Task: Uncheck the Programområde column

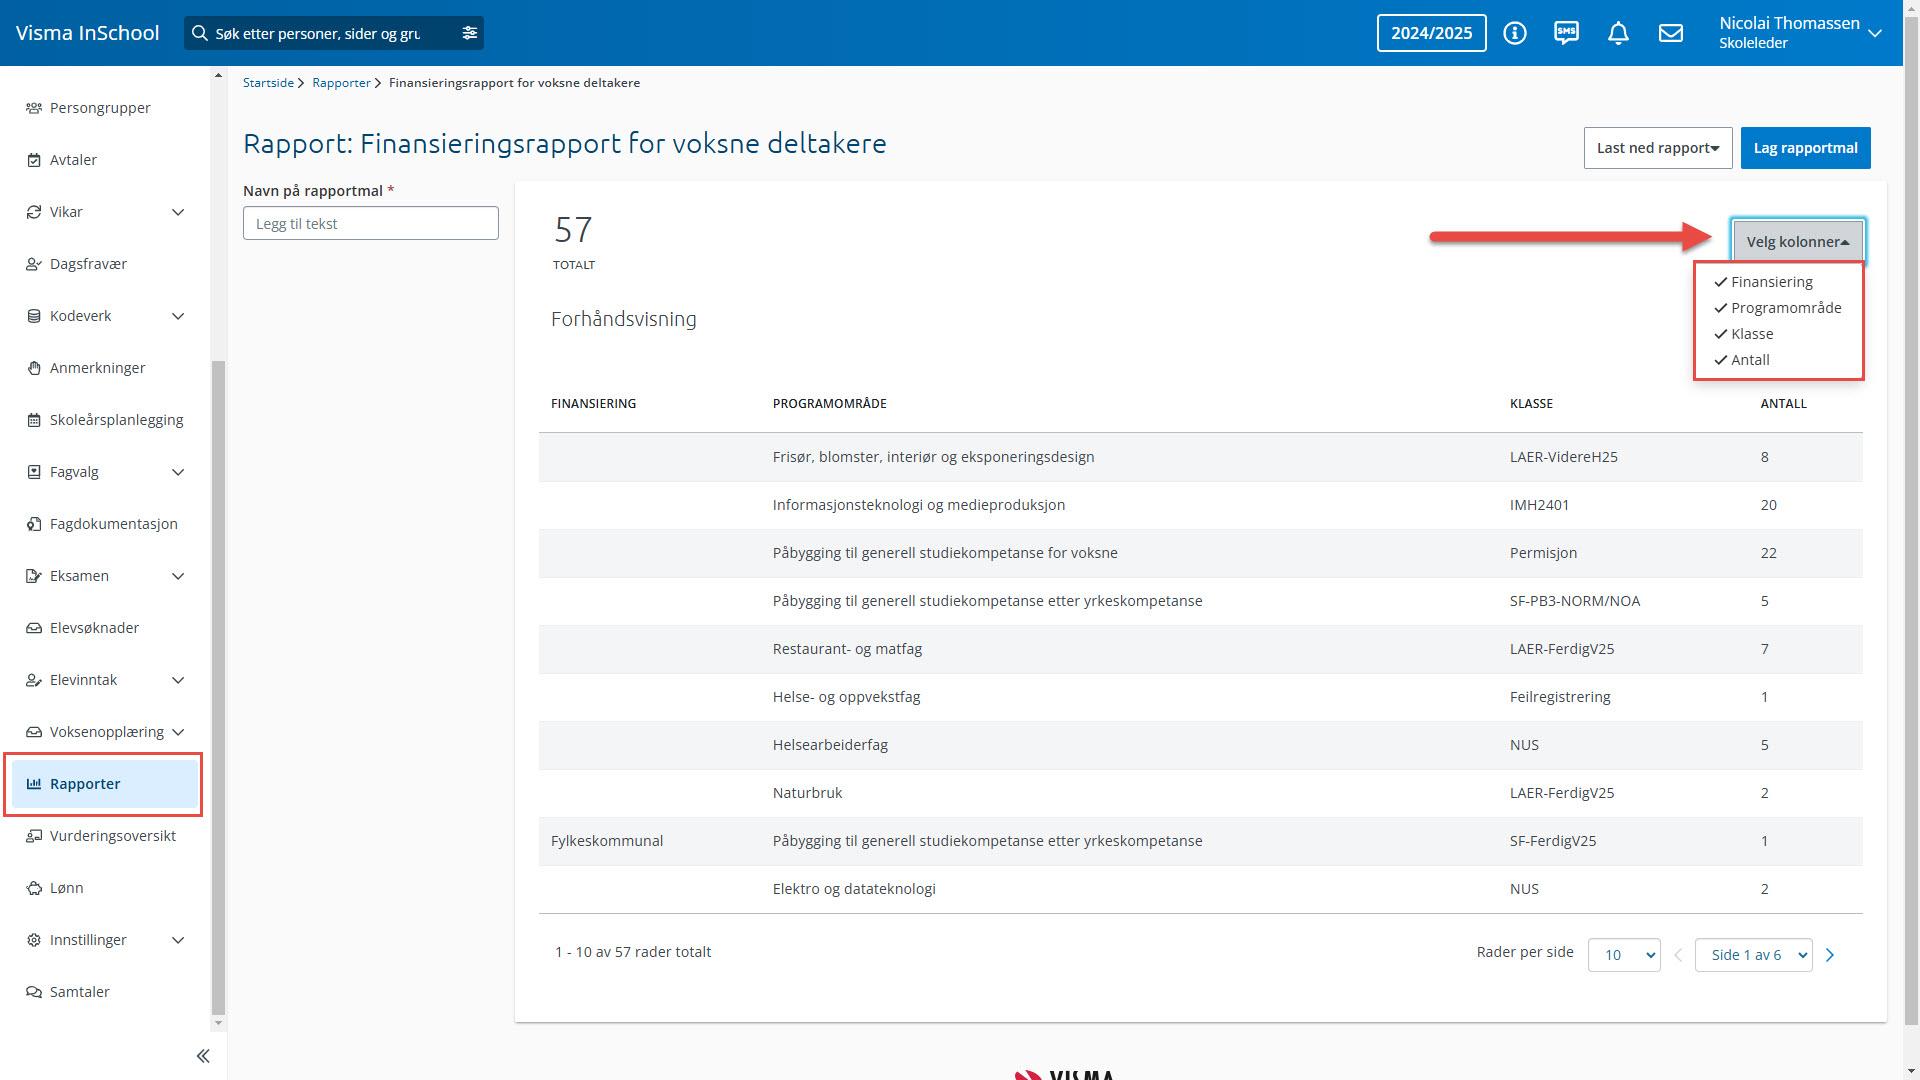Action: coord(1777,308)
